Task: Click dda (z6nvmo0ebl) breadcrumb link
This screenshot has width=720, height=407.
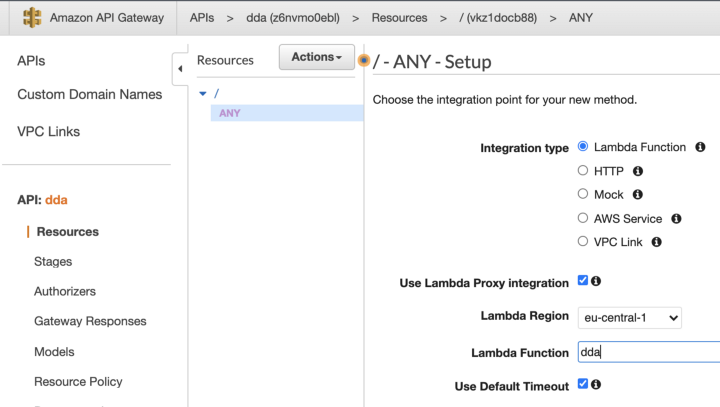Action: point(293,18)
